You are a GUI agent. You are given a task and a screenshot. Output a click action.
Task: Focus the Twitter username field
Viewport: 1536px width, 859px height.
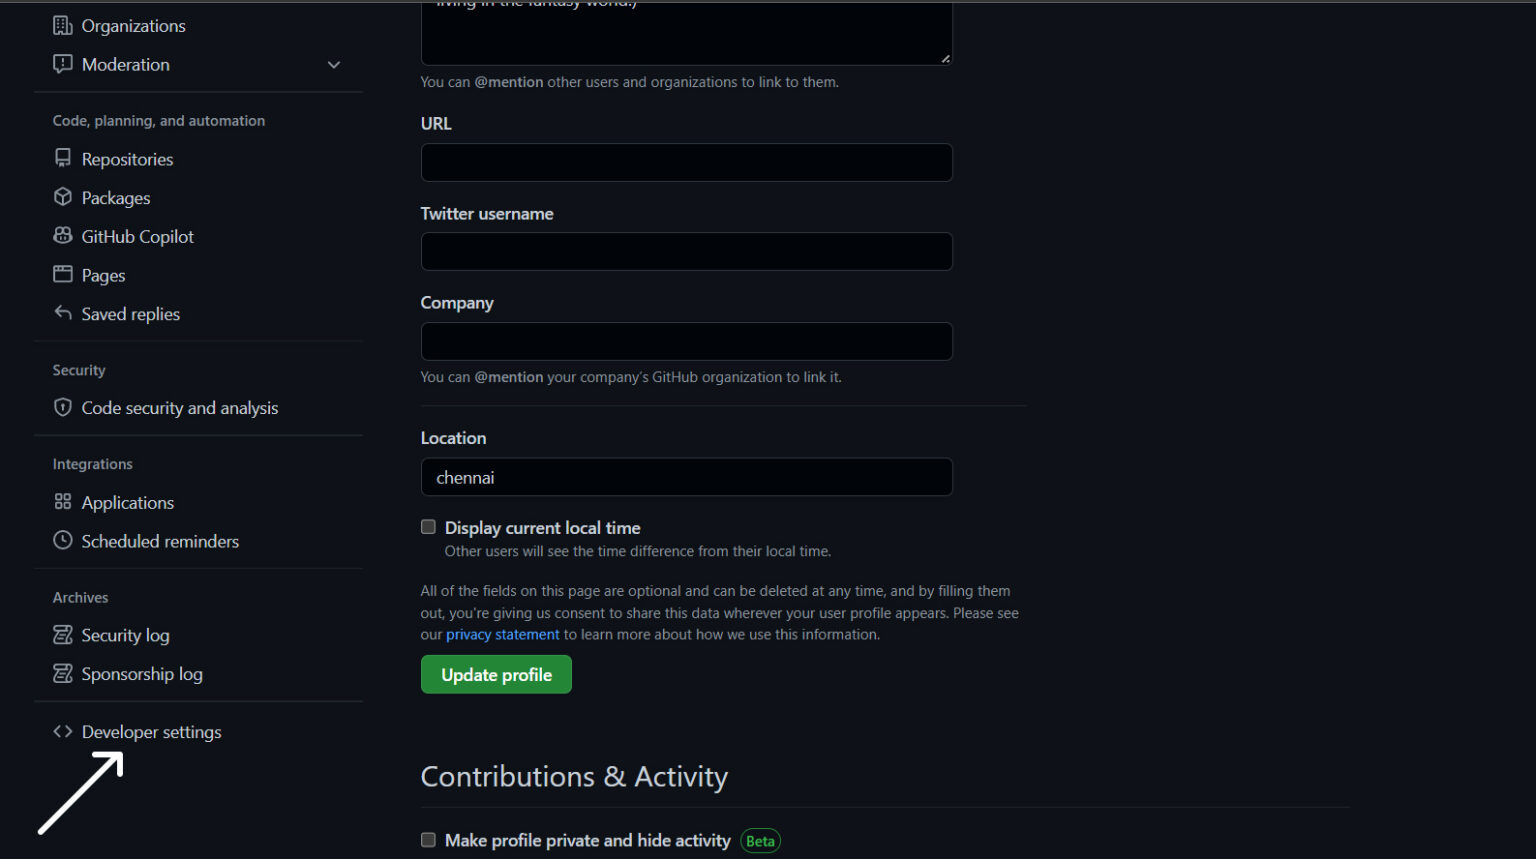coord(686,252)
